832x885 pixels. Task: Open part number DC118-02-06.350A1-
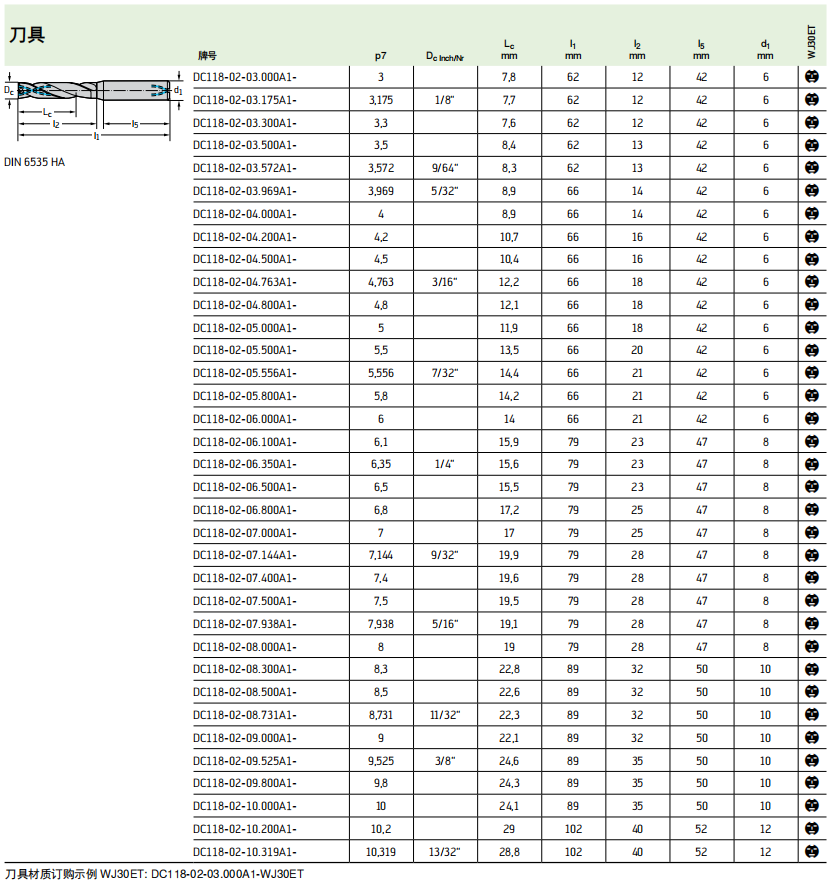[x=245, y=464]
